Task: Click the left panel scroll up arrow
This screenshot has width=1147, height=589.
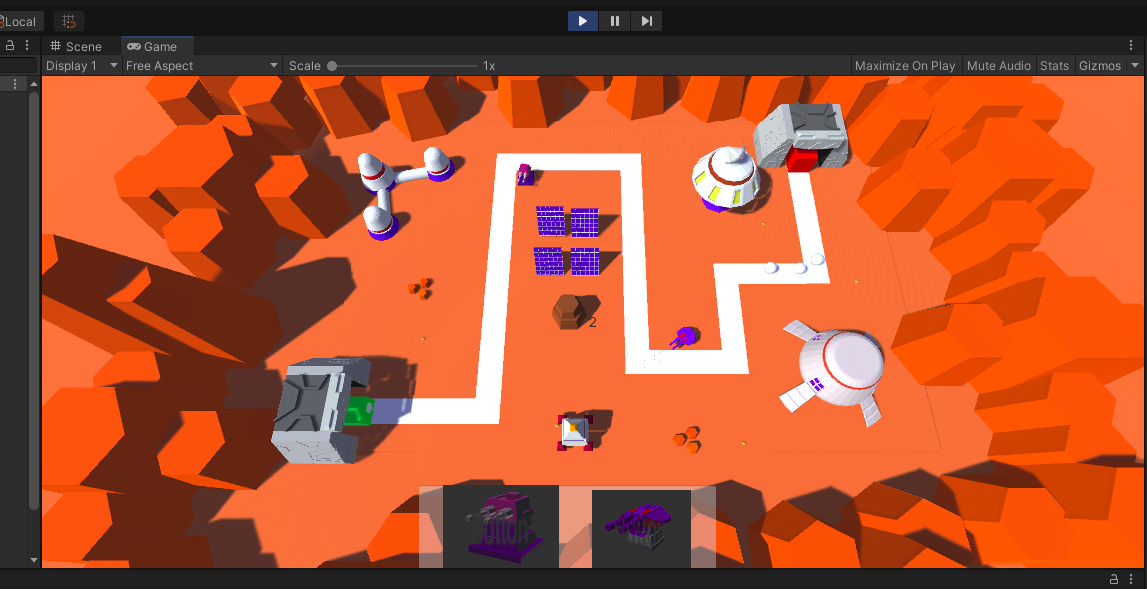Action: (x=34, y=85)
